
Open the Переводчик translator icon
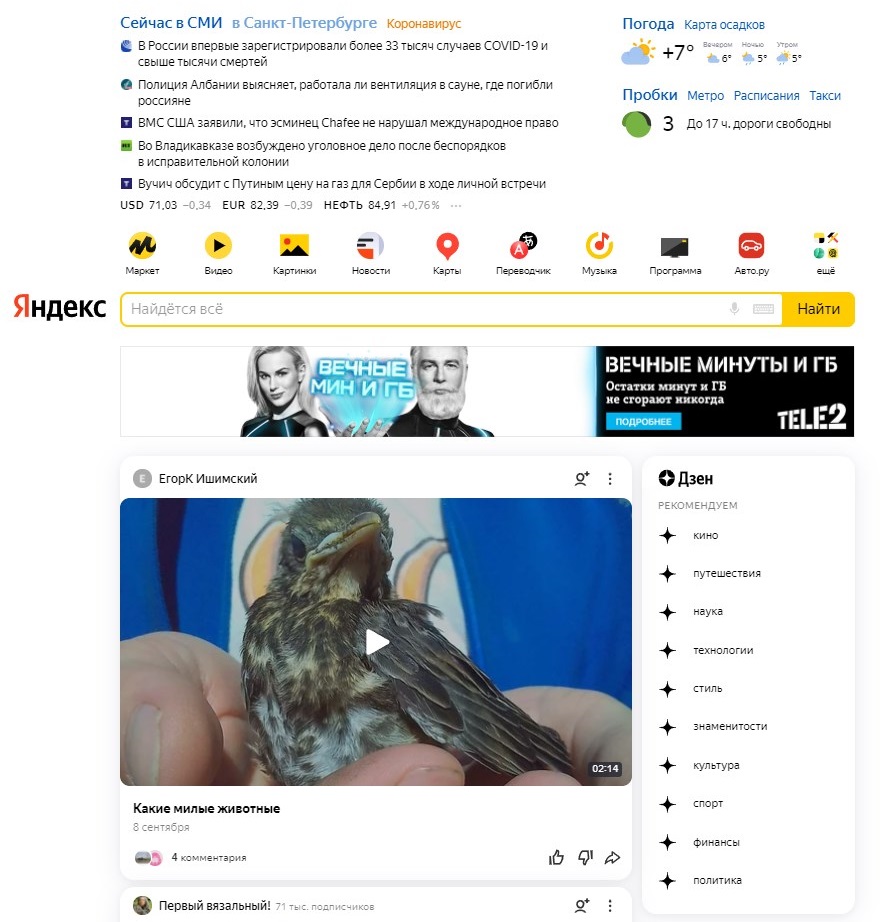(x=523, y=246)
